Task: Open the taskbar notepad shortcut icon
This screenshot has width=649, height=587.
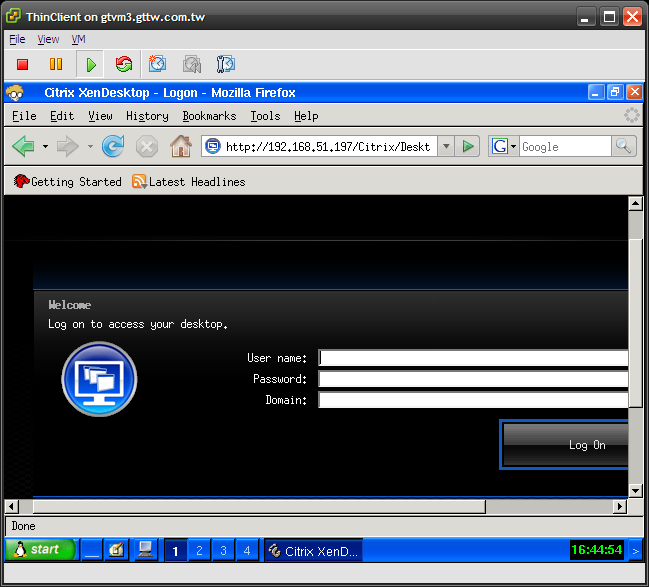Action: pyautogui.click(x=116, y=550)
